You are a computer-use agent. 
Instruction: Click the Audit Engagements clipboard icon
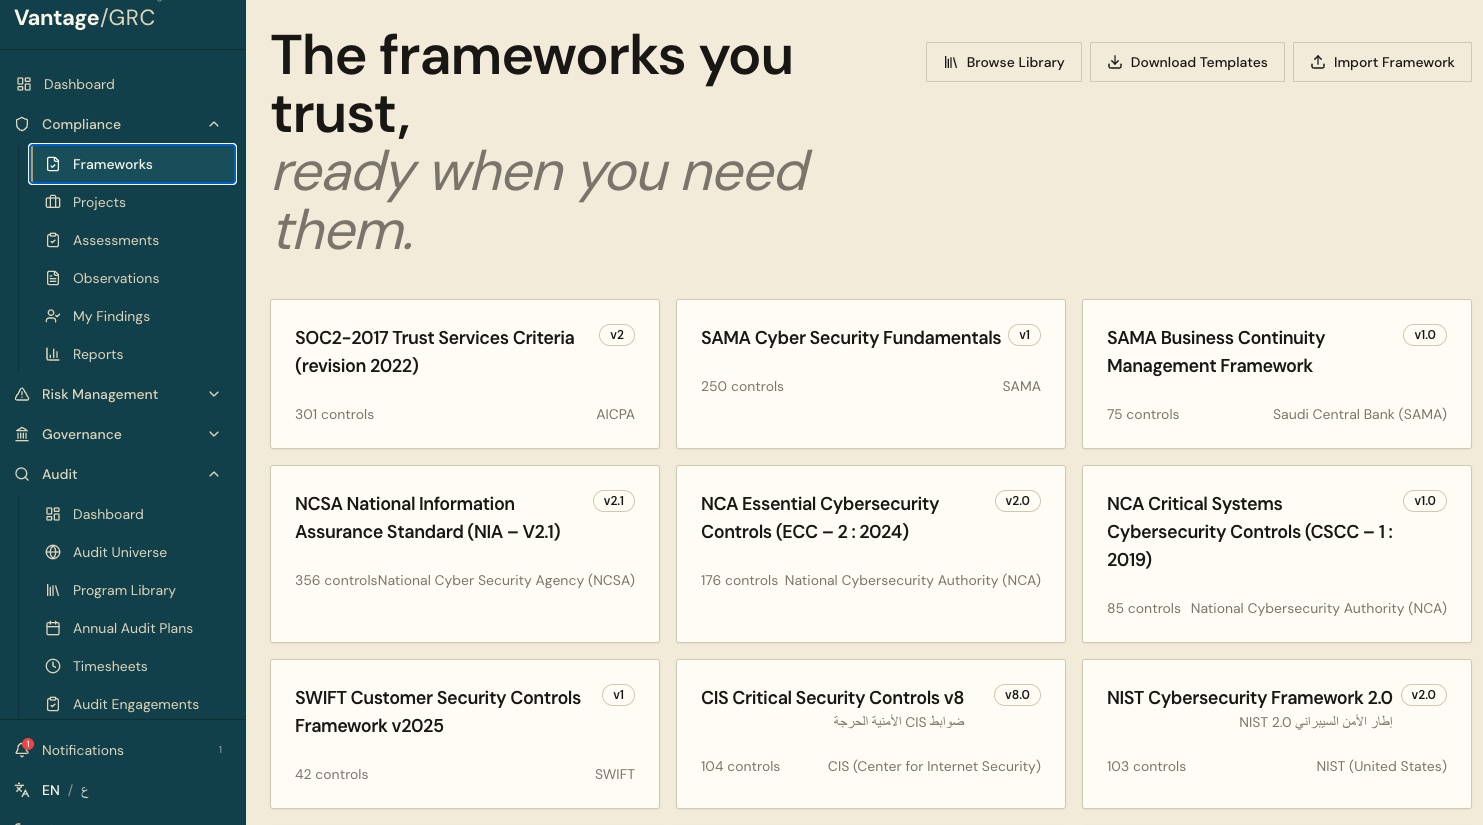tap(53, 704)
